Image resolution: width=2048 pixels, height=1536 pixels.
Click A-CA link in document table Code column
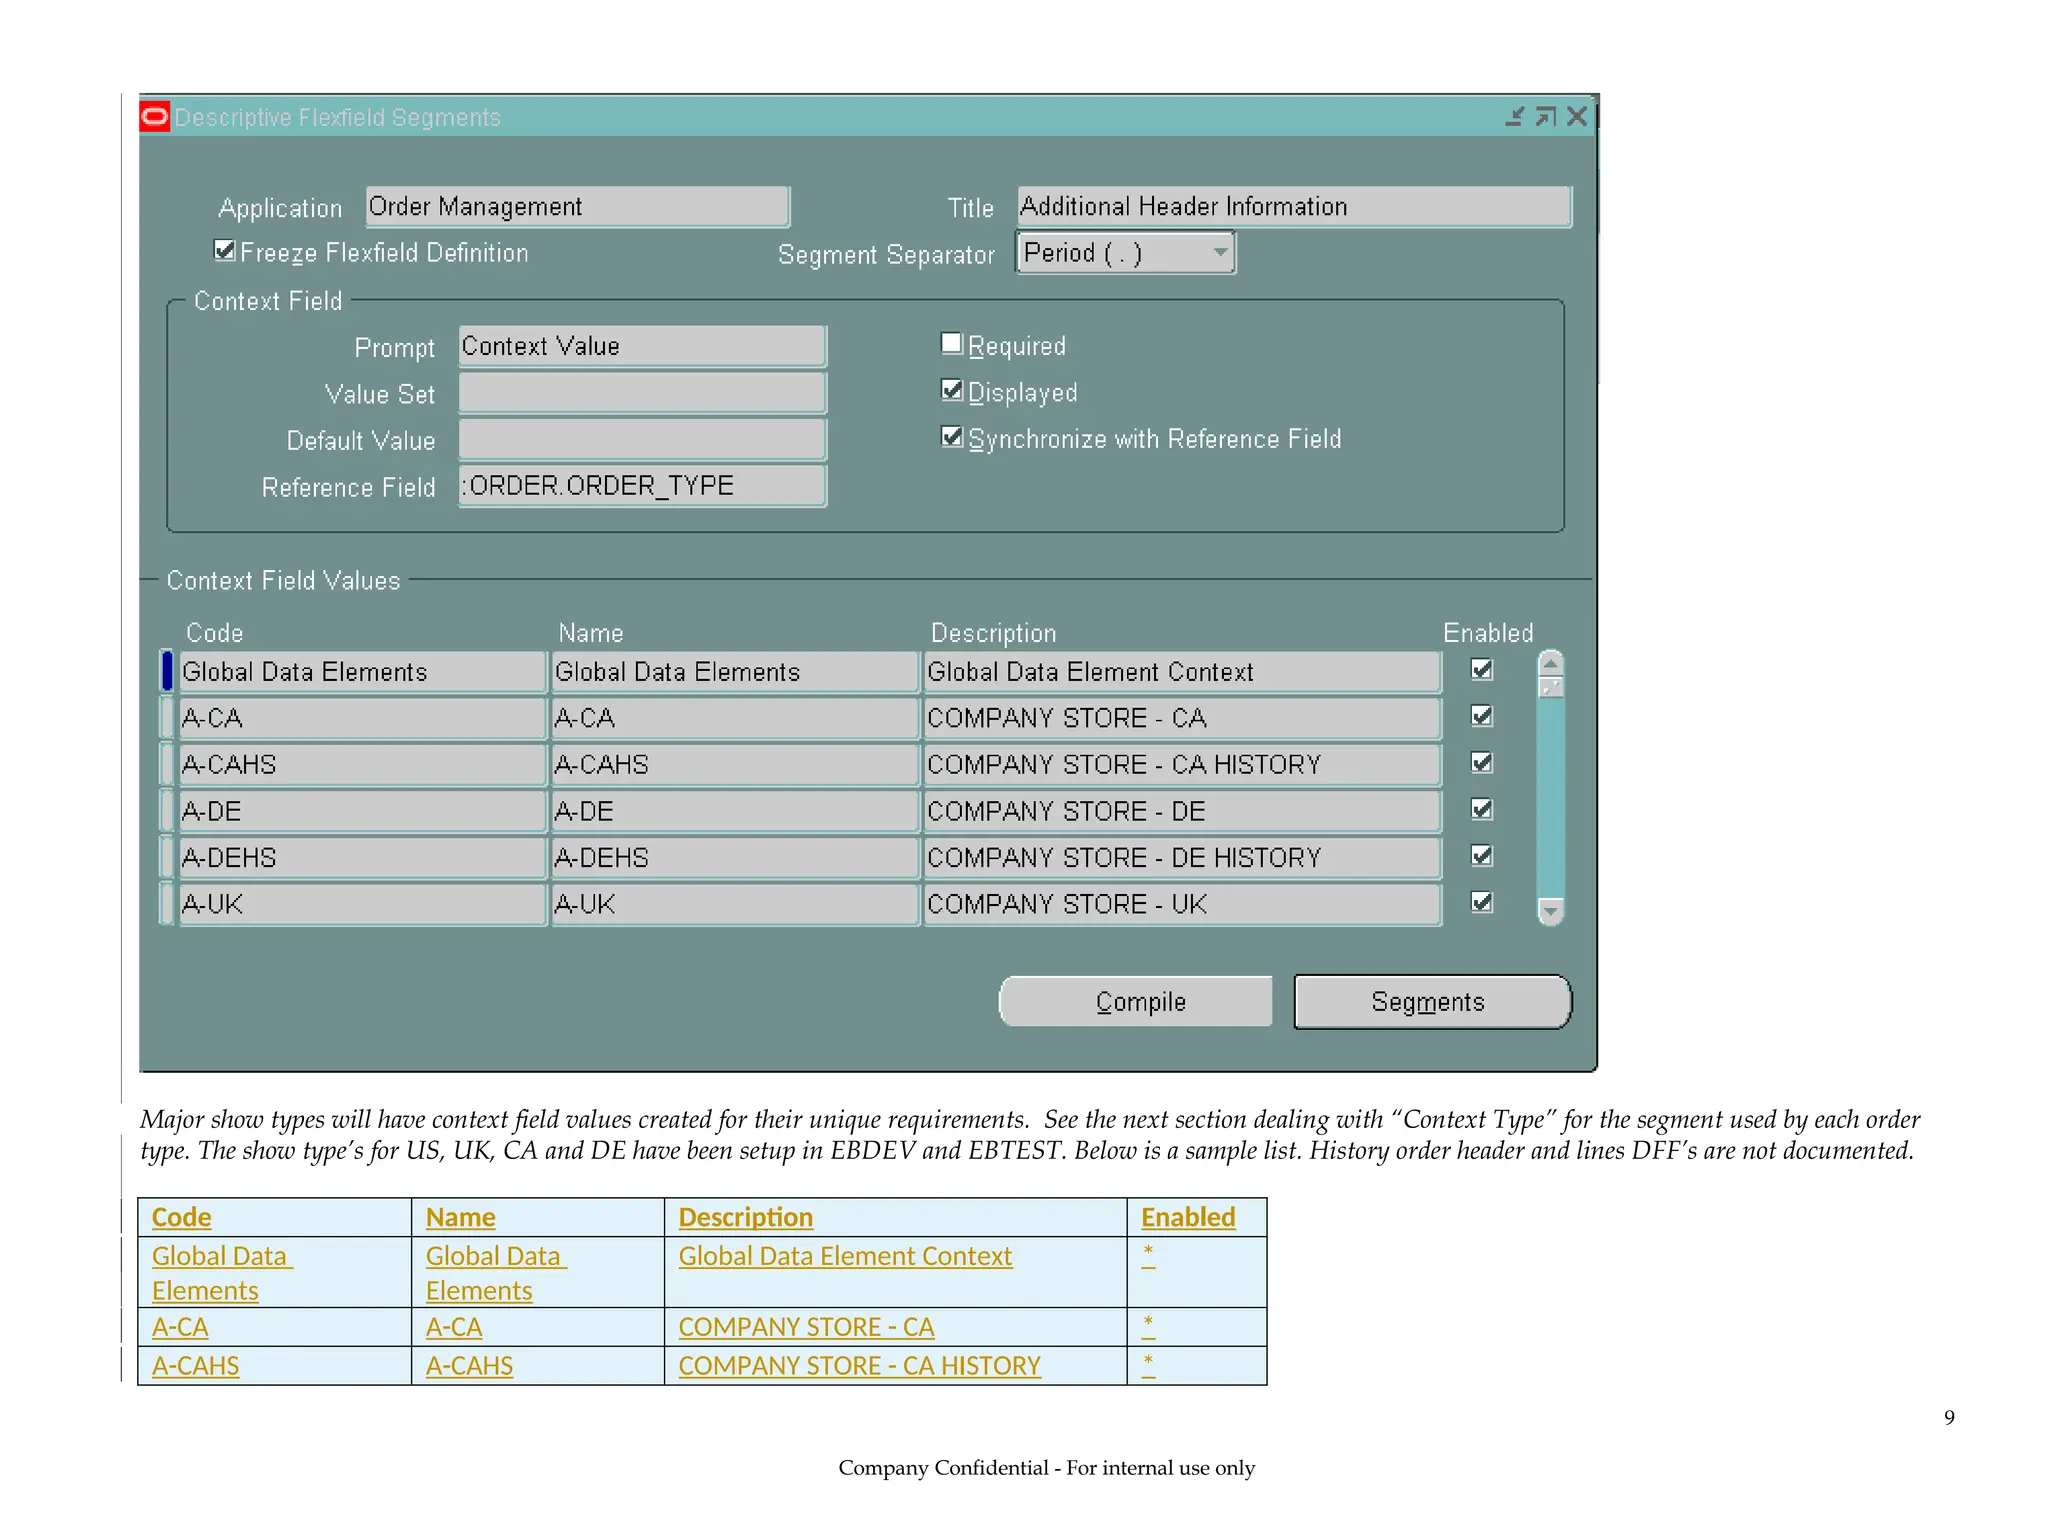180,1327
